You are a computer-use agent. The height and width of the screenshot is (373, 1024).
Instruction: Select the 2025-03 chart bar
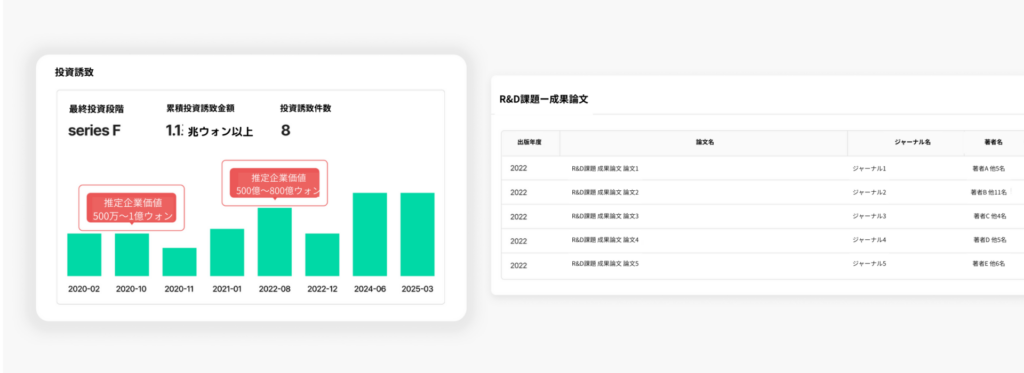(x=417, y=235)
